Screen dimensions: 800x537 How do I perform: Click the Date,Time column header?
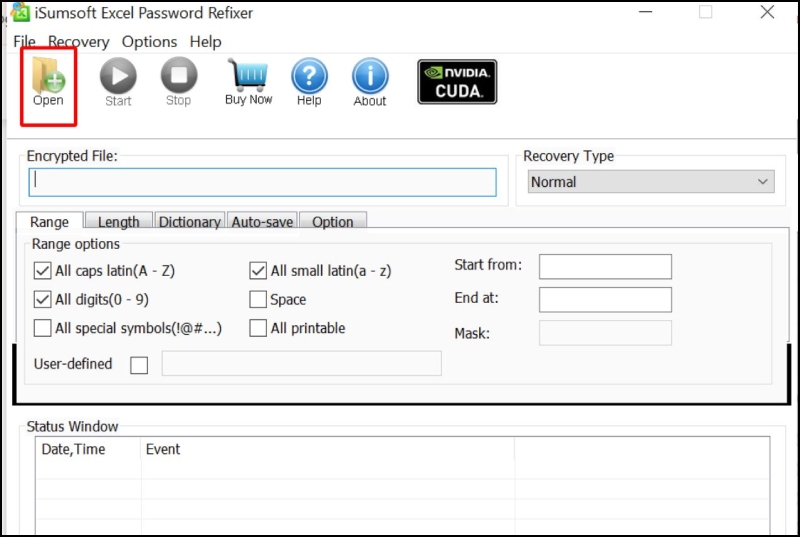pyautogui.click(x=88, y=449)
